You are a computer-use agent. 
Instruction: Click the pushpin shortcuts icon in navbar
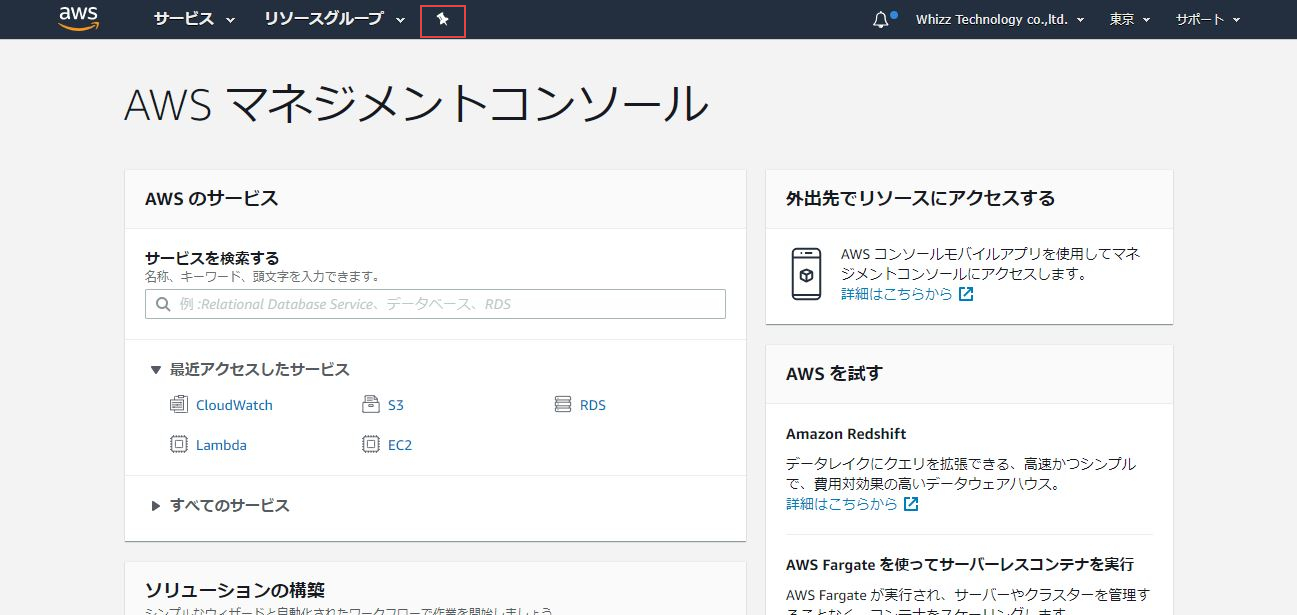(x=442, y=18)
